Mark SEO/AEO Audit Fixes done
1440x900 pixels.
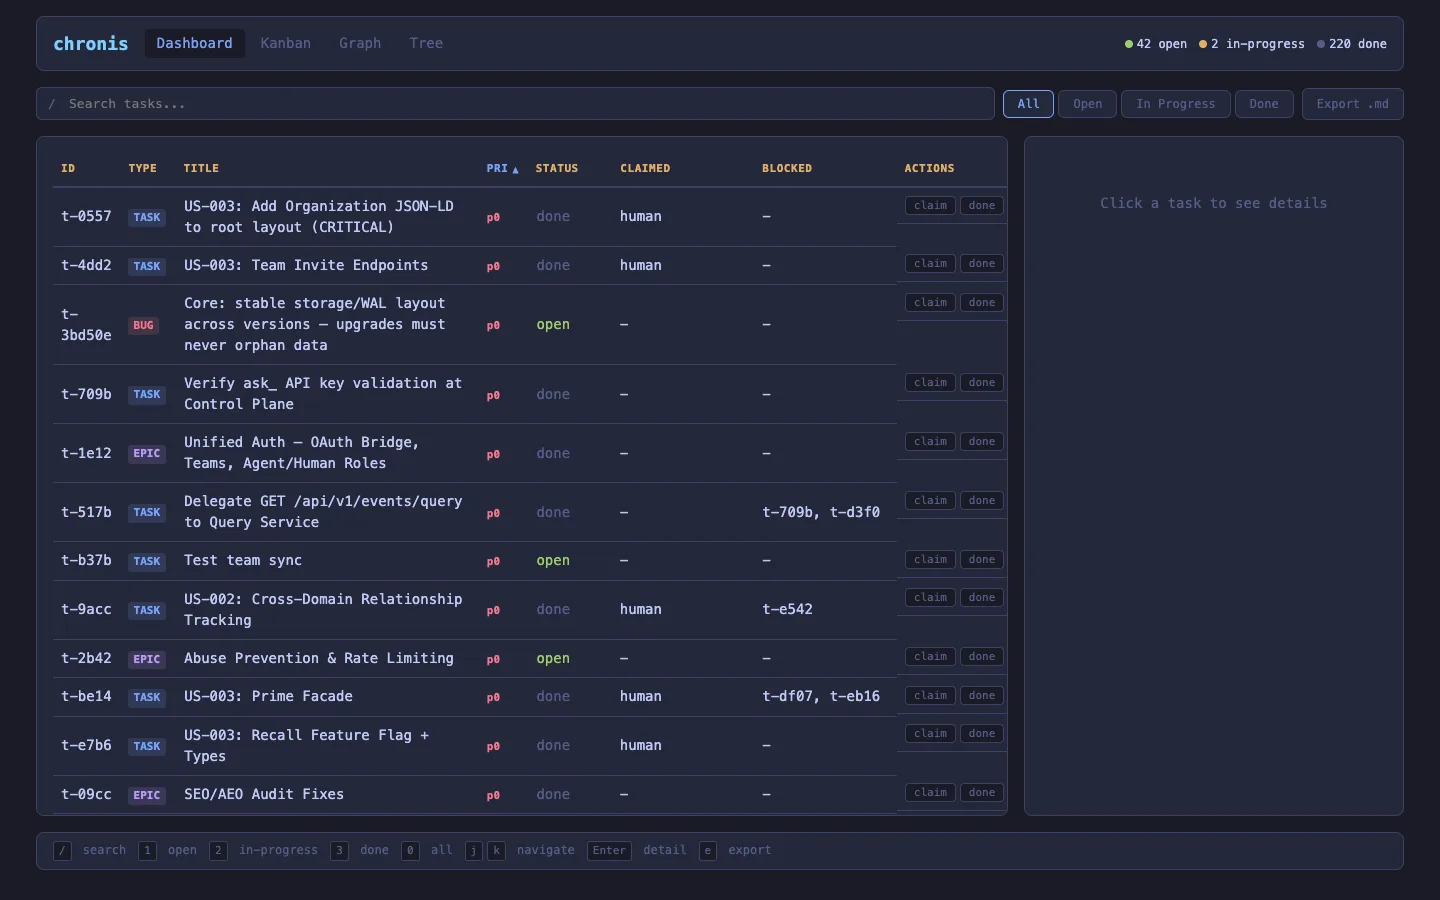tap(982, 793)
